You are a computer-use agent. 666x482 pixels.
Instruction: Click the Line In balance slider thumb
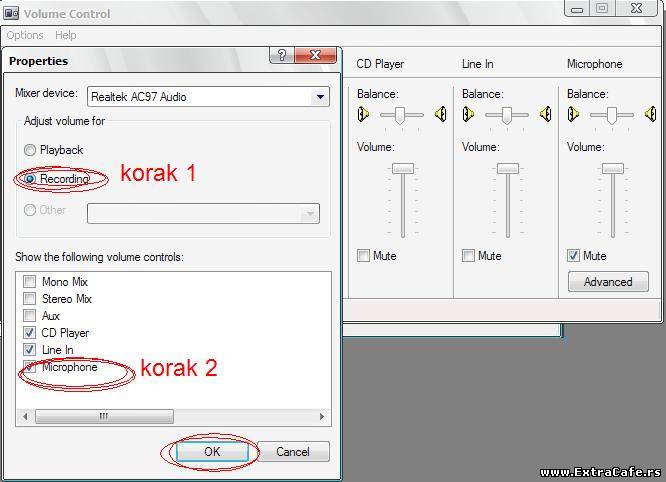point(506,116)
